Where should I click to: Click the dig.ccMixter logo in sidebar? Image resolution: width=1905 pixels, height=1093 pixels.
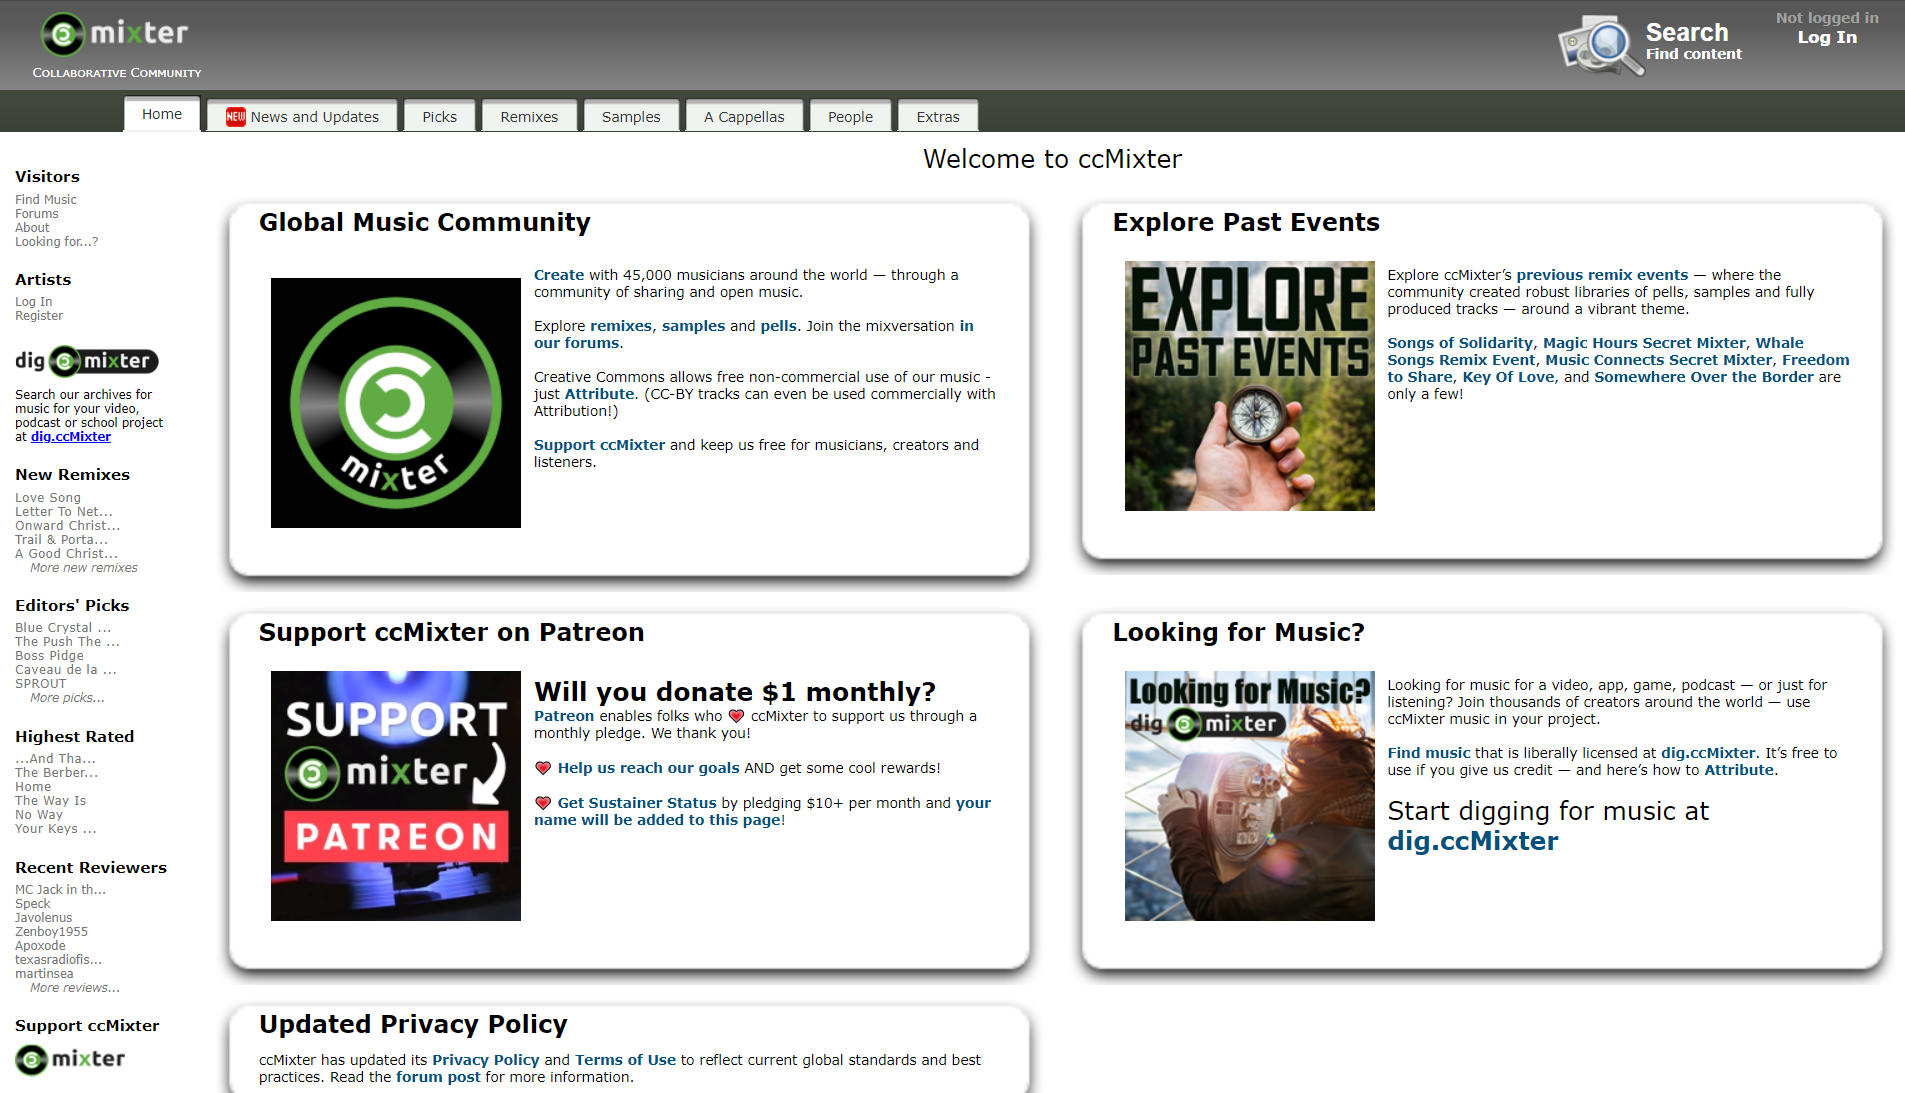[x=86, y=361]
